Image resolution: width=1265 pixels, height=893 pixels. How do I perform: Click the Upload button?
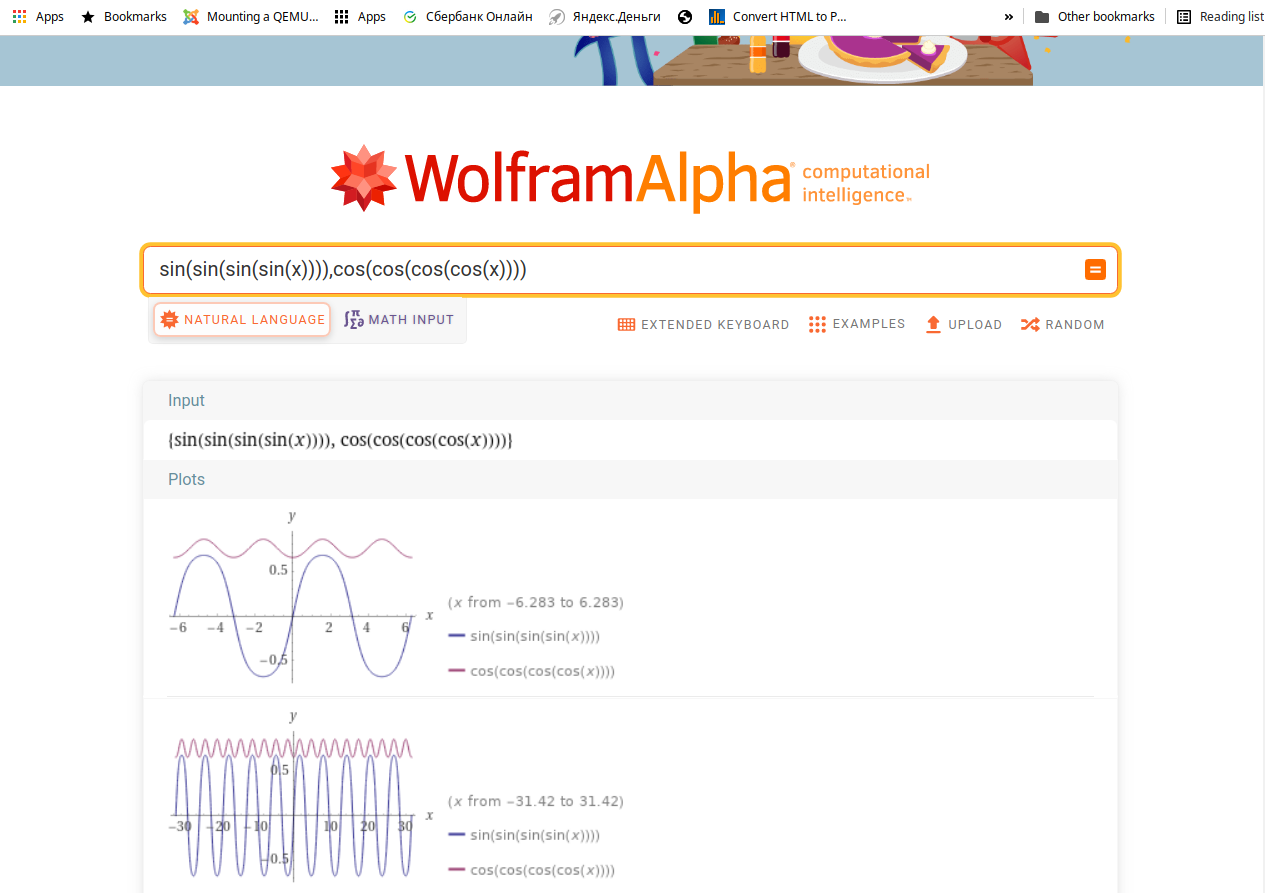point(964,325)
